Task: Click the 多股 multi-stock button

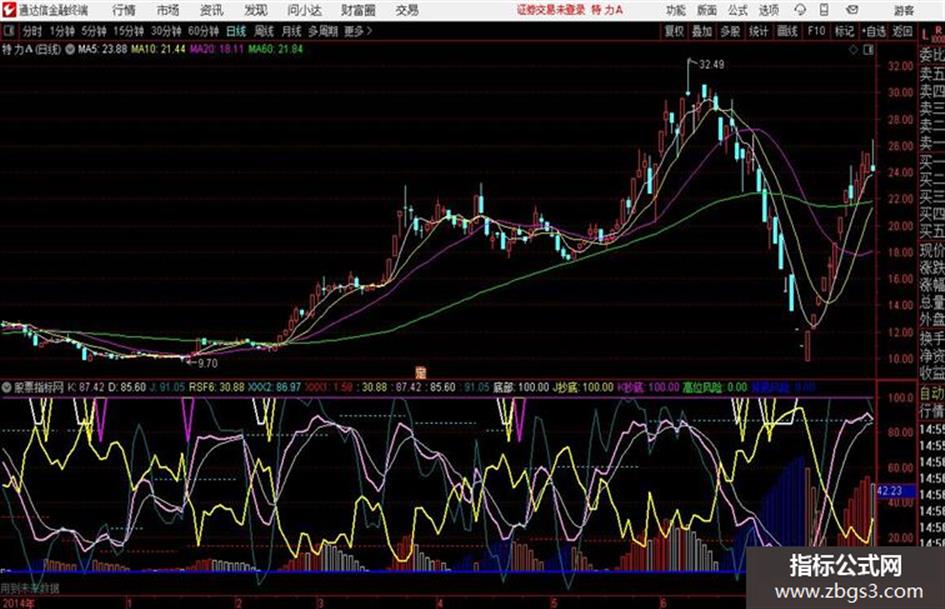Action: click(x=730, y=31)
